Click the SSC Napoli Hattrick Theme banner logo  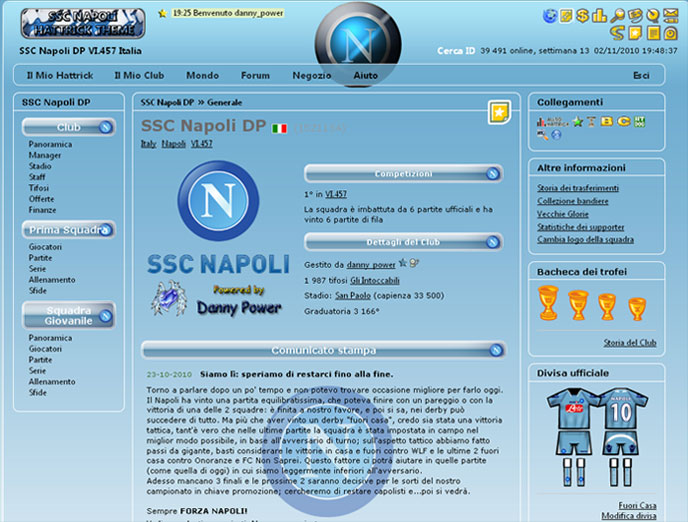(x=83, y=24)
